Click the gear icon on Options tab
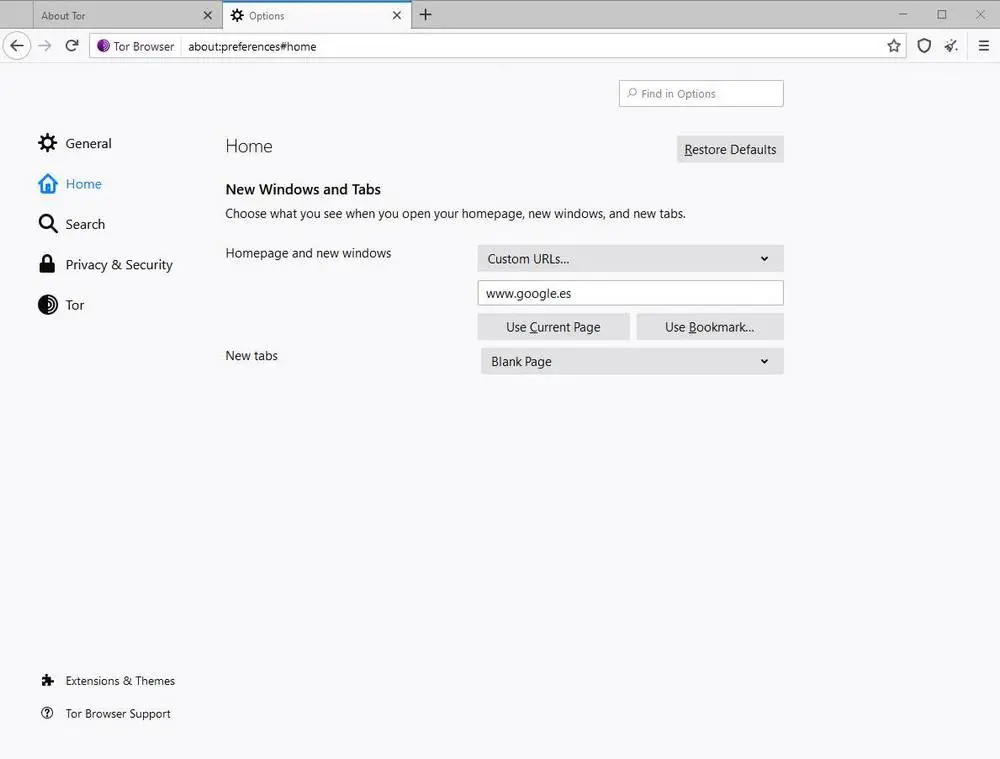 237,15
